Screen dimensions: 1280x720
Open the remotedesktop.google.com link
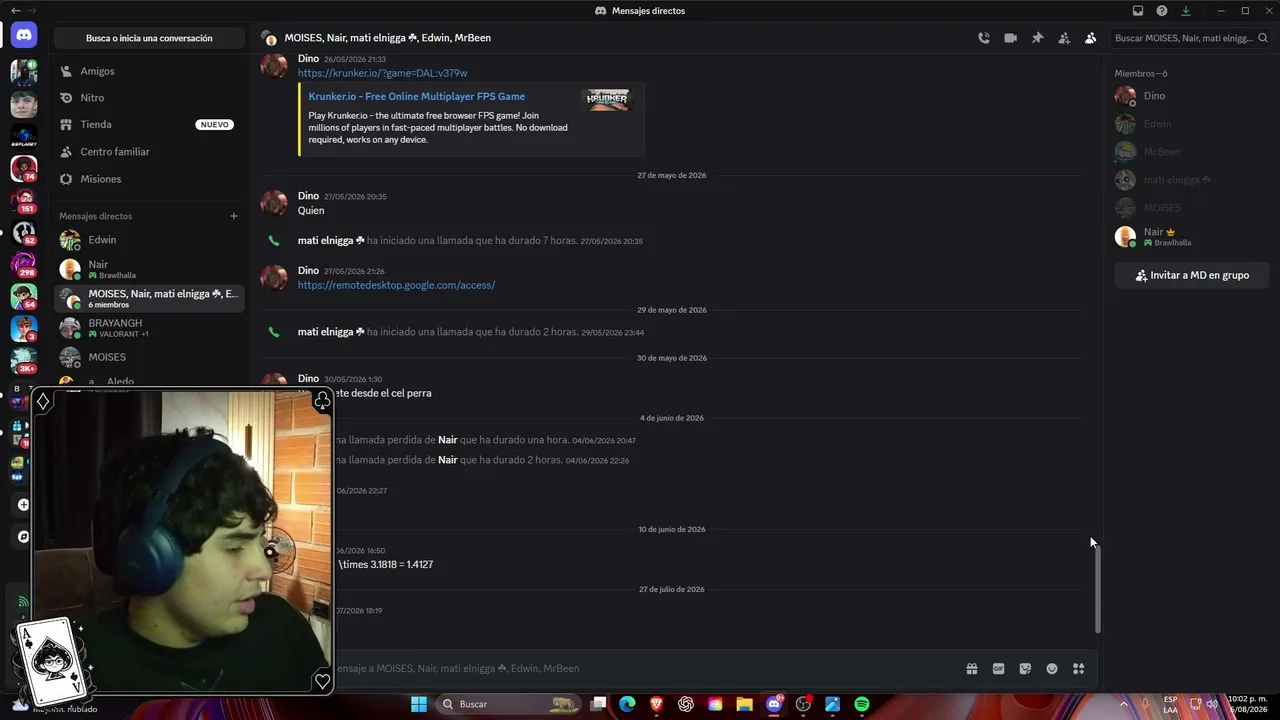(396, 285)
